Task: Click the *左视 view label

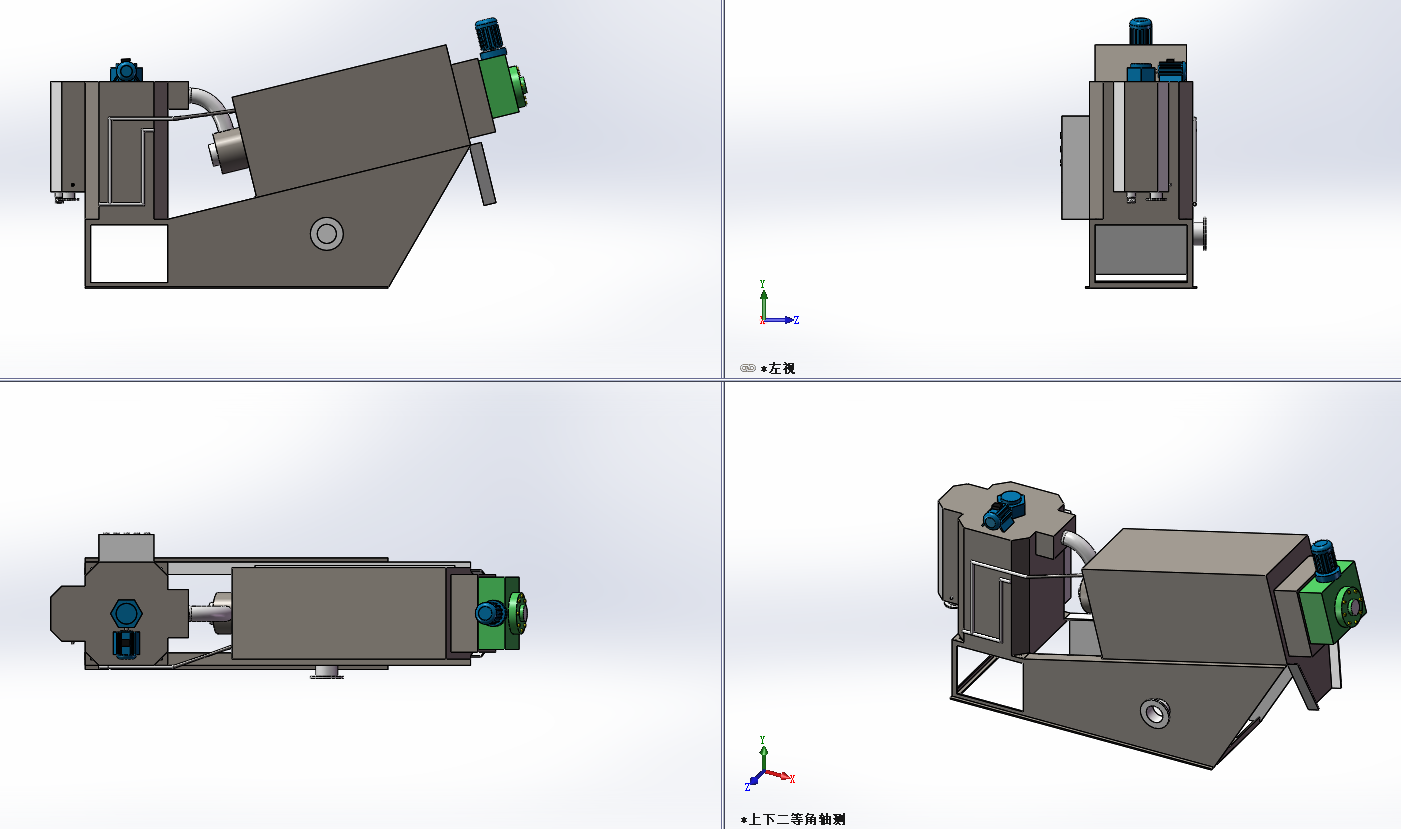Action: 778,368
